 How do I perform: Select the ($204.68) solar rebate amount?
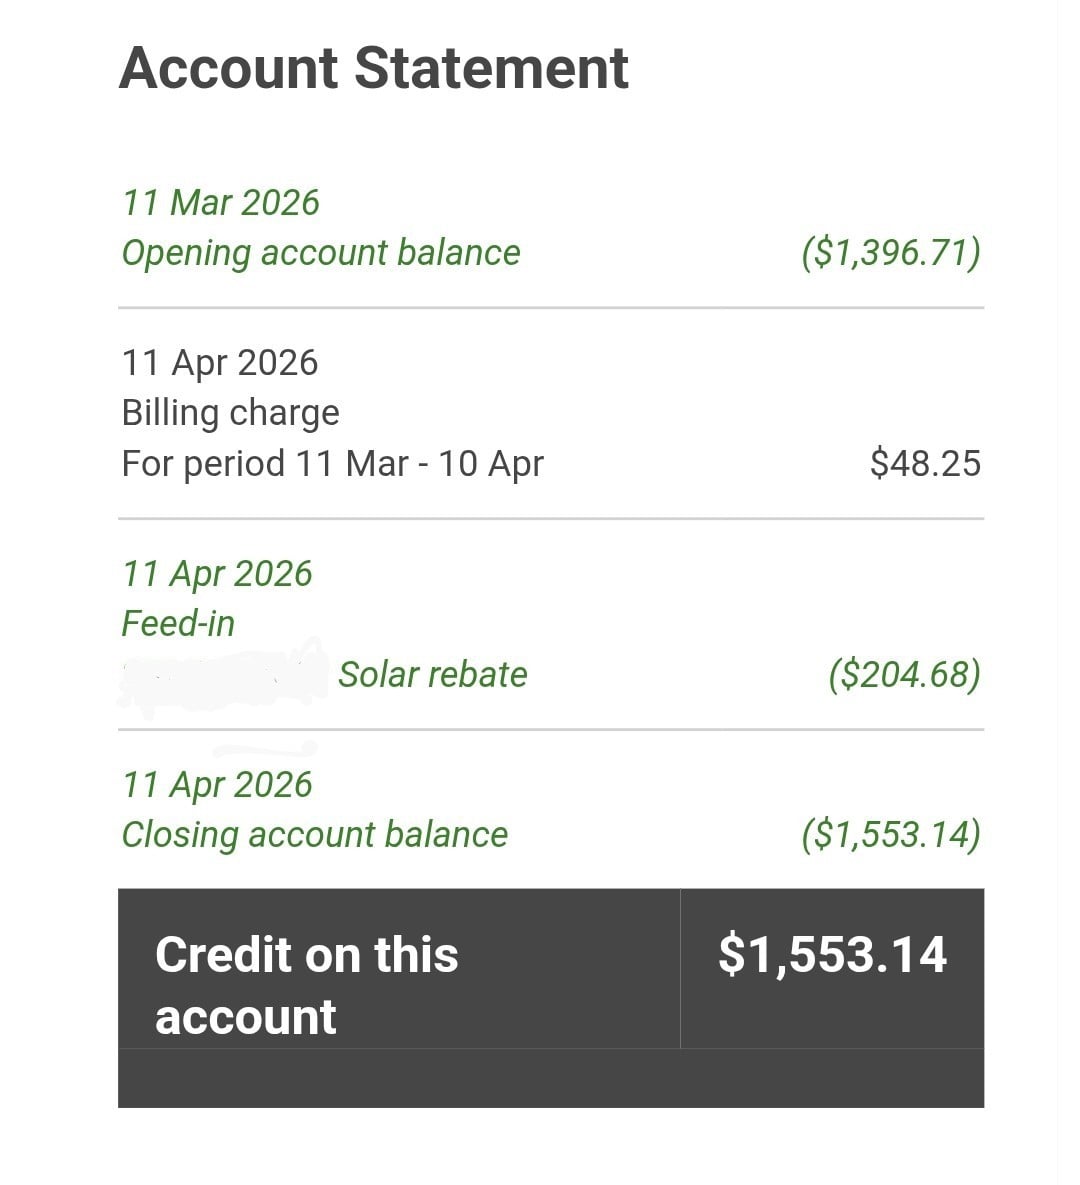904,675
